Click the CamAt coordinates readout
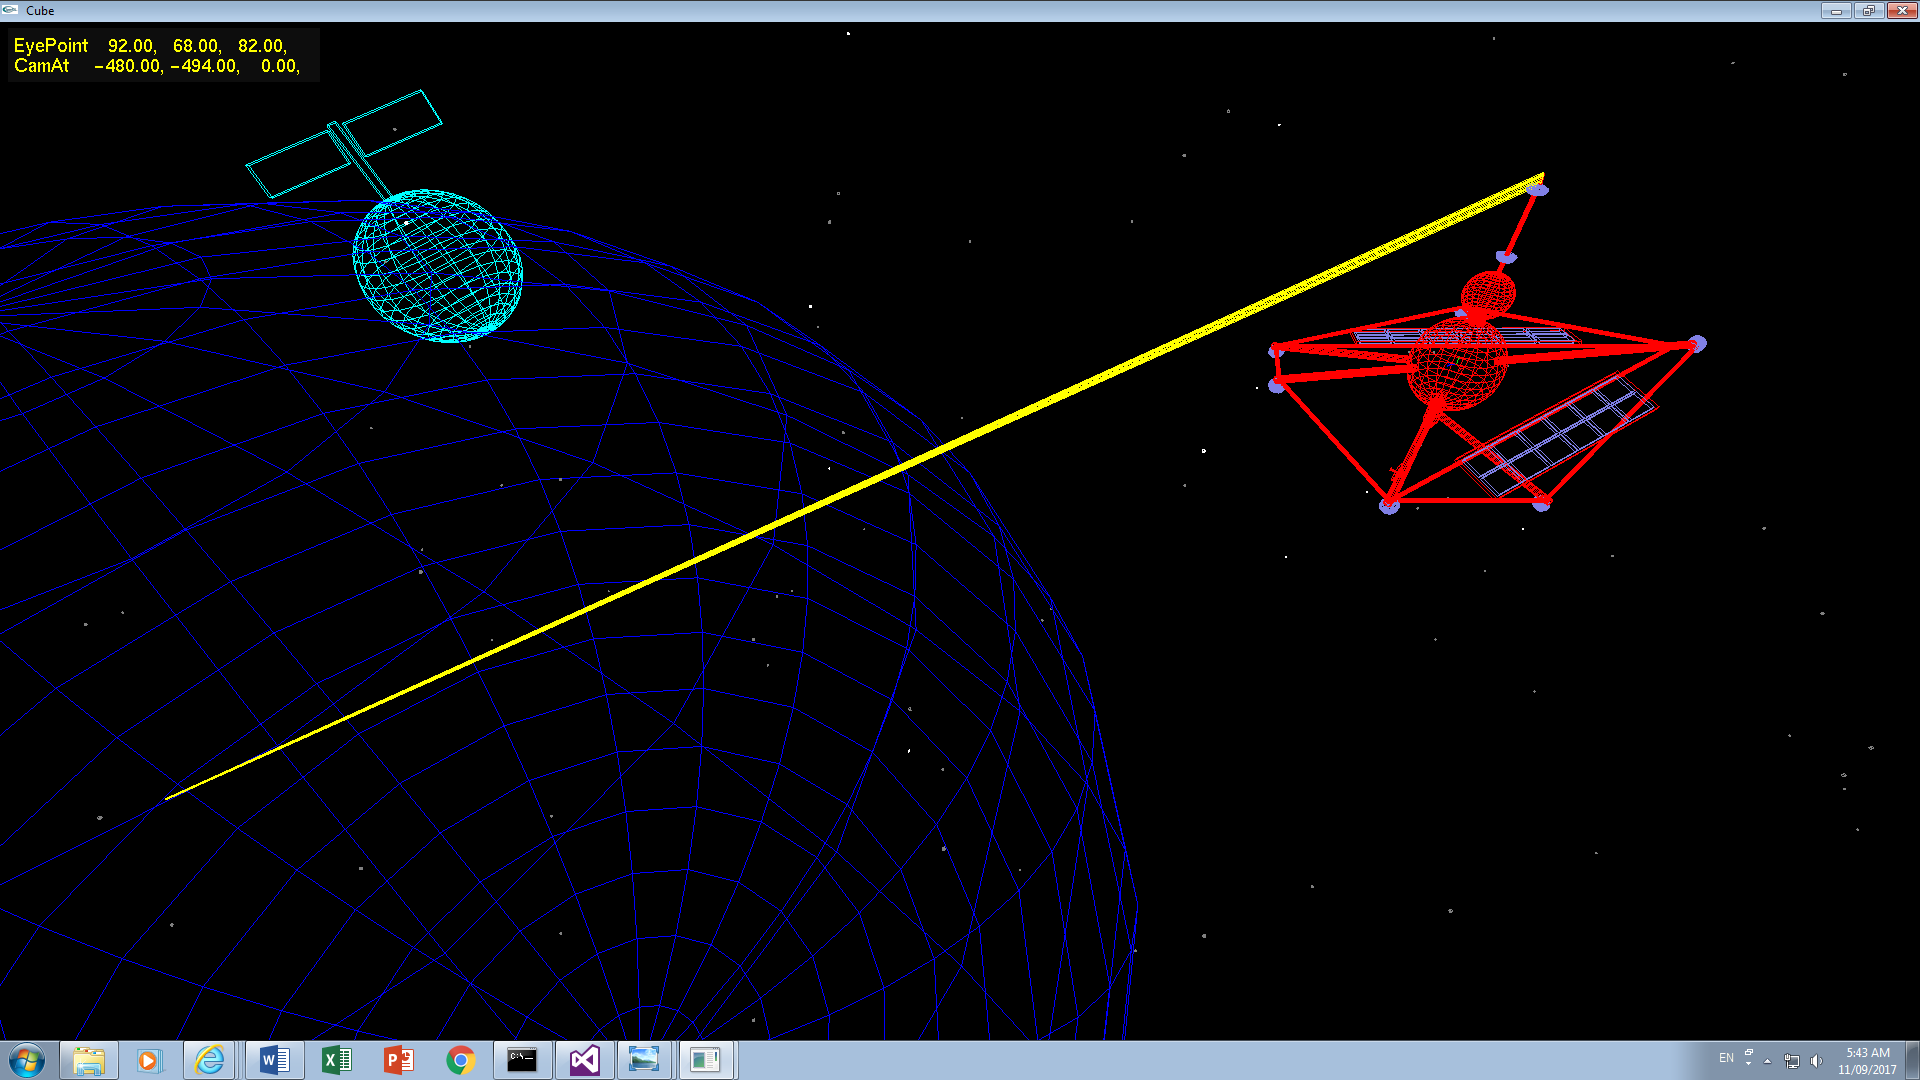Image resolution: width=1920 pixels, height=1080 pixels. click(x=156, y=66)
